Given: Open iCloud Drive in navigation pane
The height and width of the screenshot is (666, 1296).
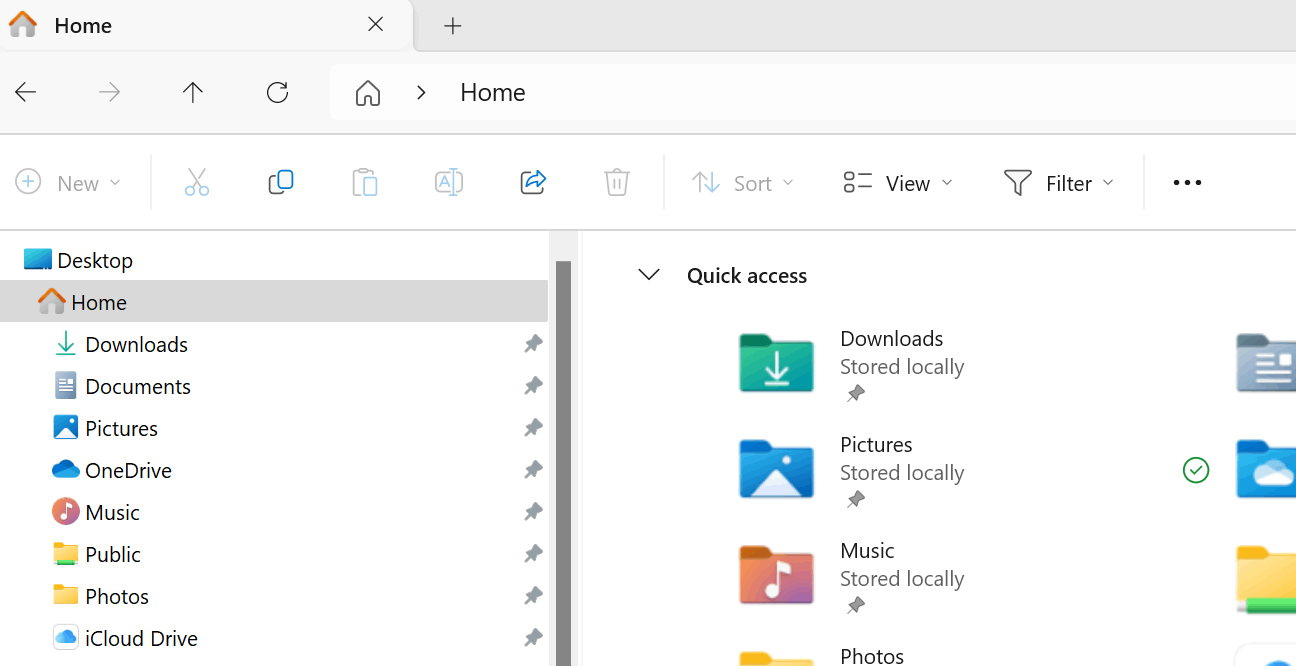Looking at the screenshot, I should (x=141, y=638).
